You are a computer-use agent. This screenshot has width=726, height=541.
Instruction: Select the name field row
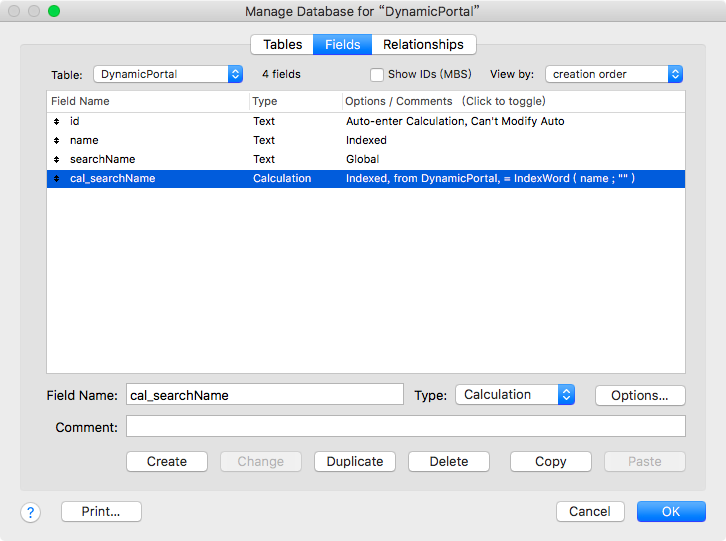pyautogui.click(x=366, y=140)
